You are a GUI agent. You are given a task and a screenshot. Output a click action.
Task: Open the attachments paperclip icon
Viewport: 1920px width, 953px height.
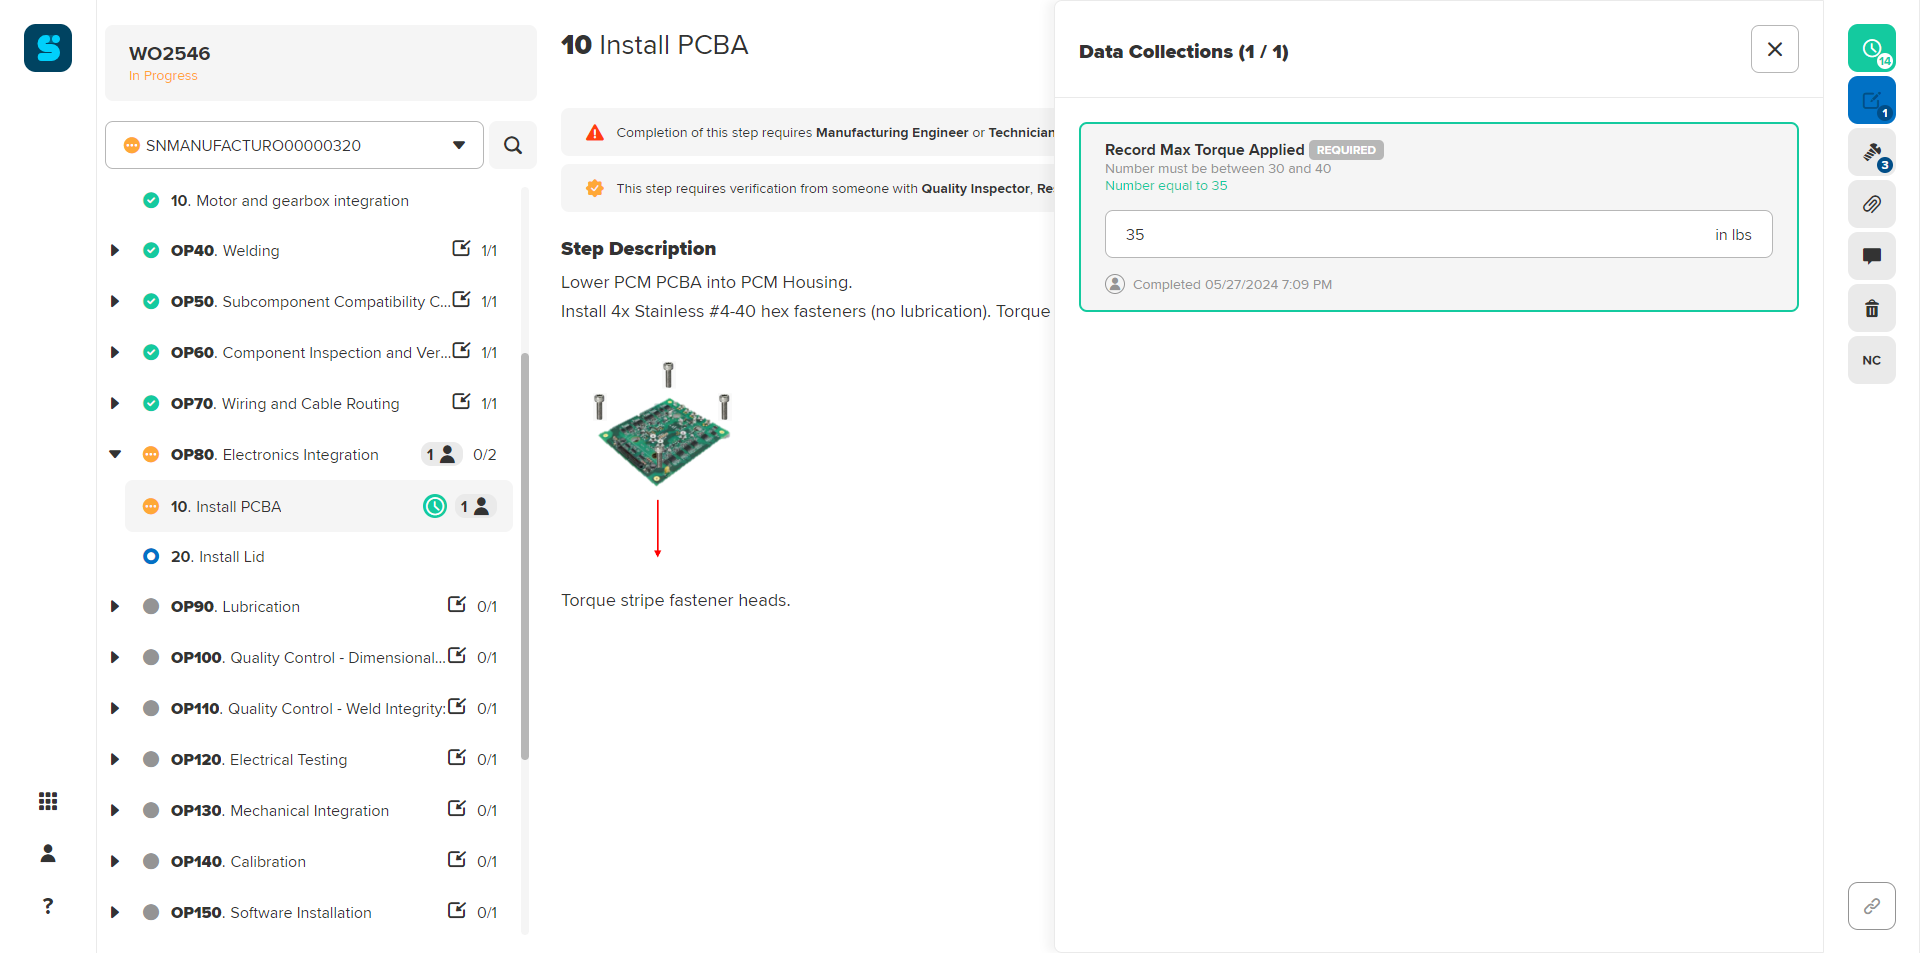[1871, 204]
